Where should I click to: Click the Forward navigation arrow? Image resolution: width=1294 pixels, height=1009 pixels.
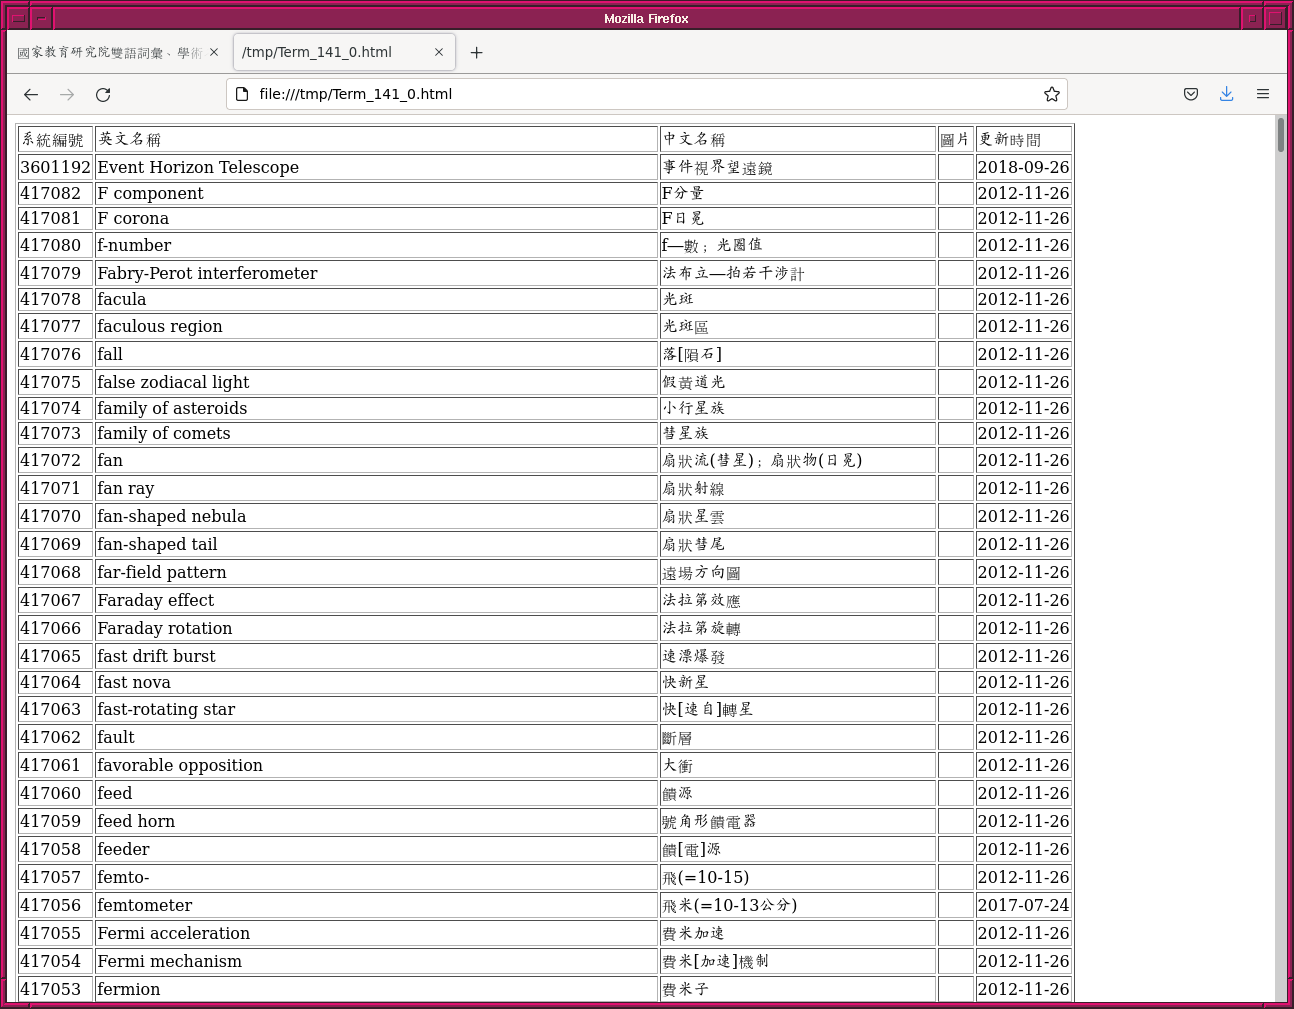click(67, 94)
